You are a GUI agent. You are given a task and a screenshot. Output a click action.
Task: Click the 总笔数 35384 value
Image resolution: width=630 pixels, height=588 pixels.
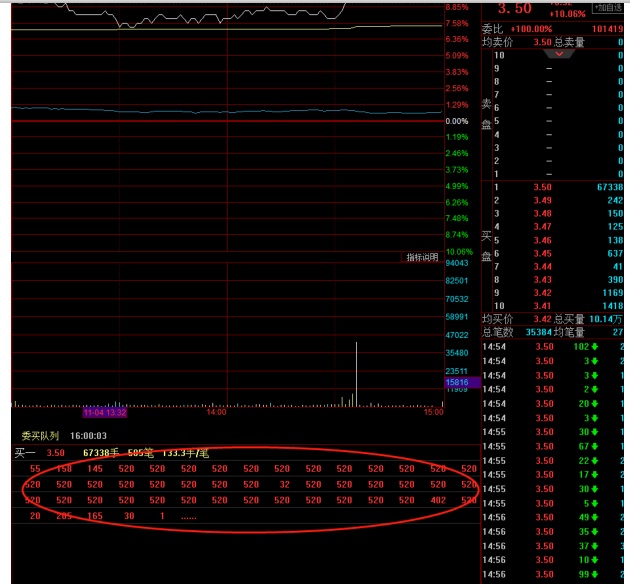point(539,332)
